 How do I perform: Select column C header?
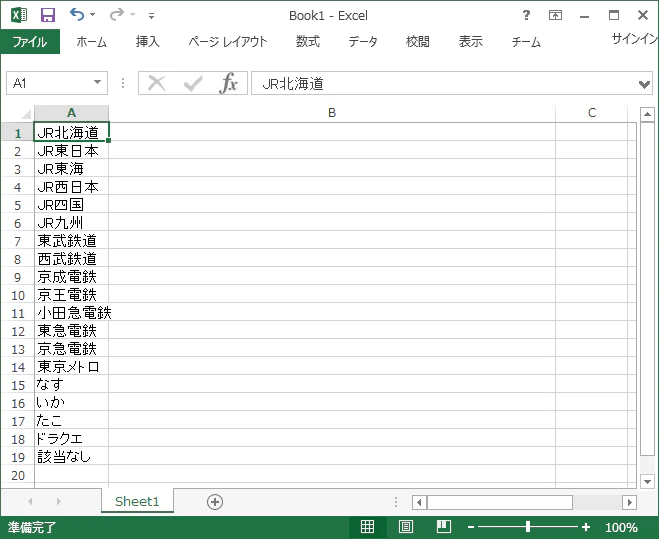(x=592, y=113)
